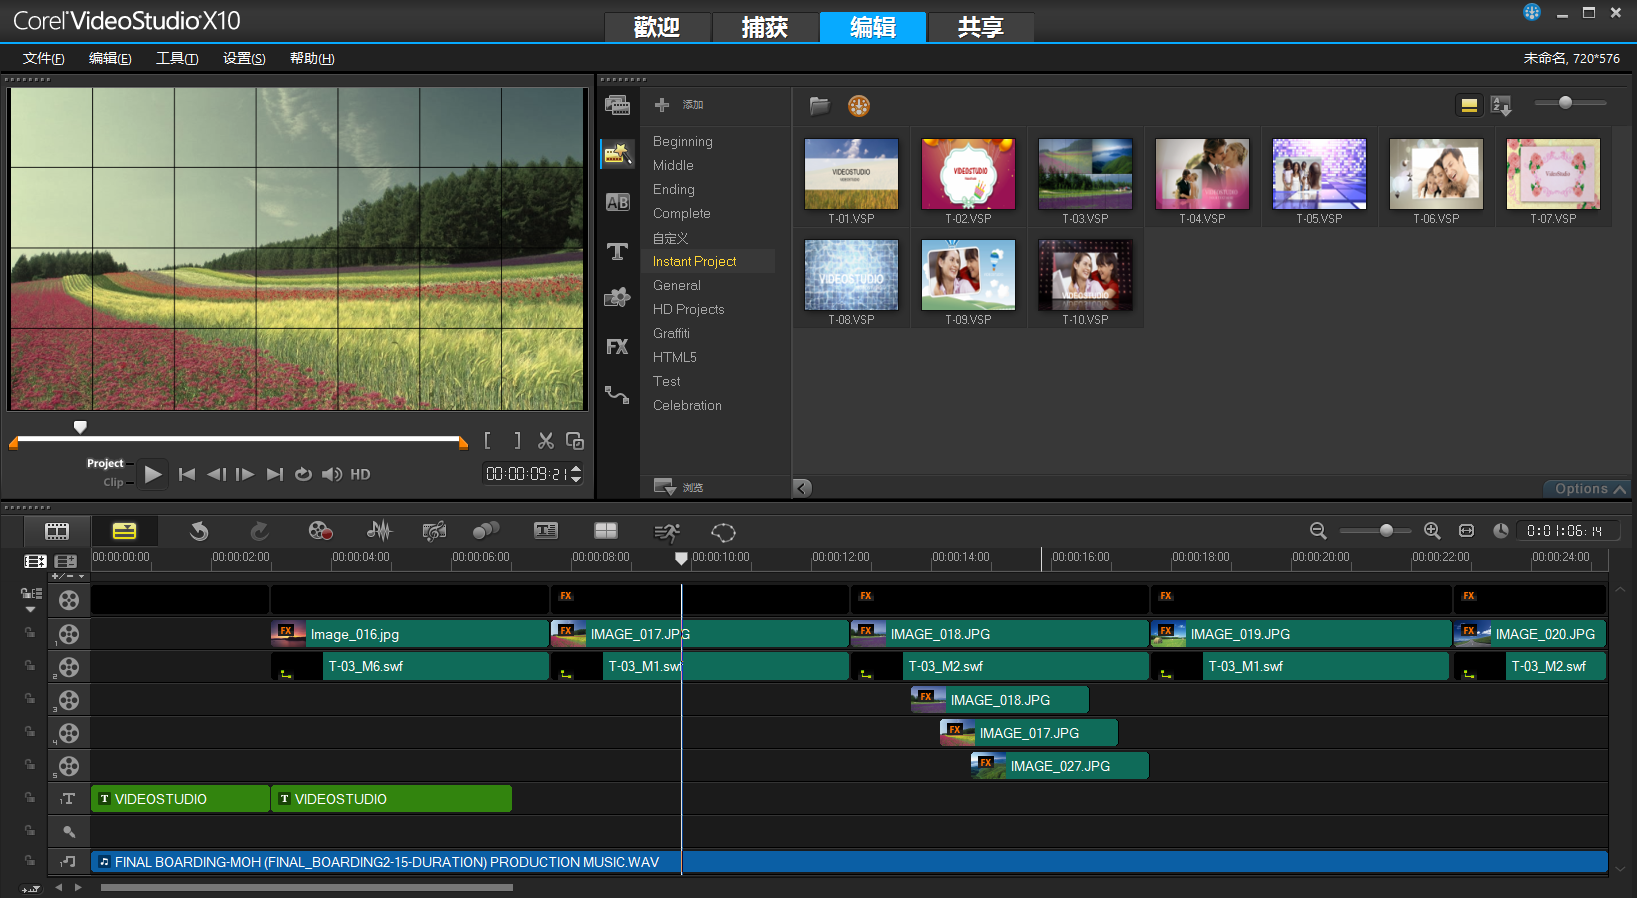This screenshot has width=1637, height=898.
Task: Switch to Storyboard view
Action: tap(57, 531)
